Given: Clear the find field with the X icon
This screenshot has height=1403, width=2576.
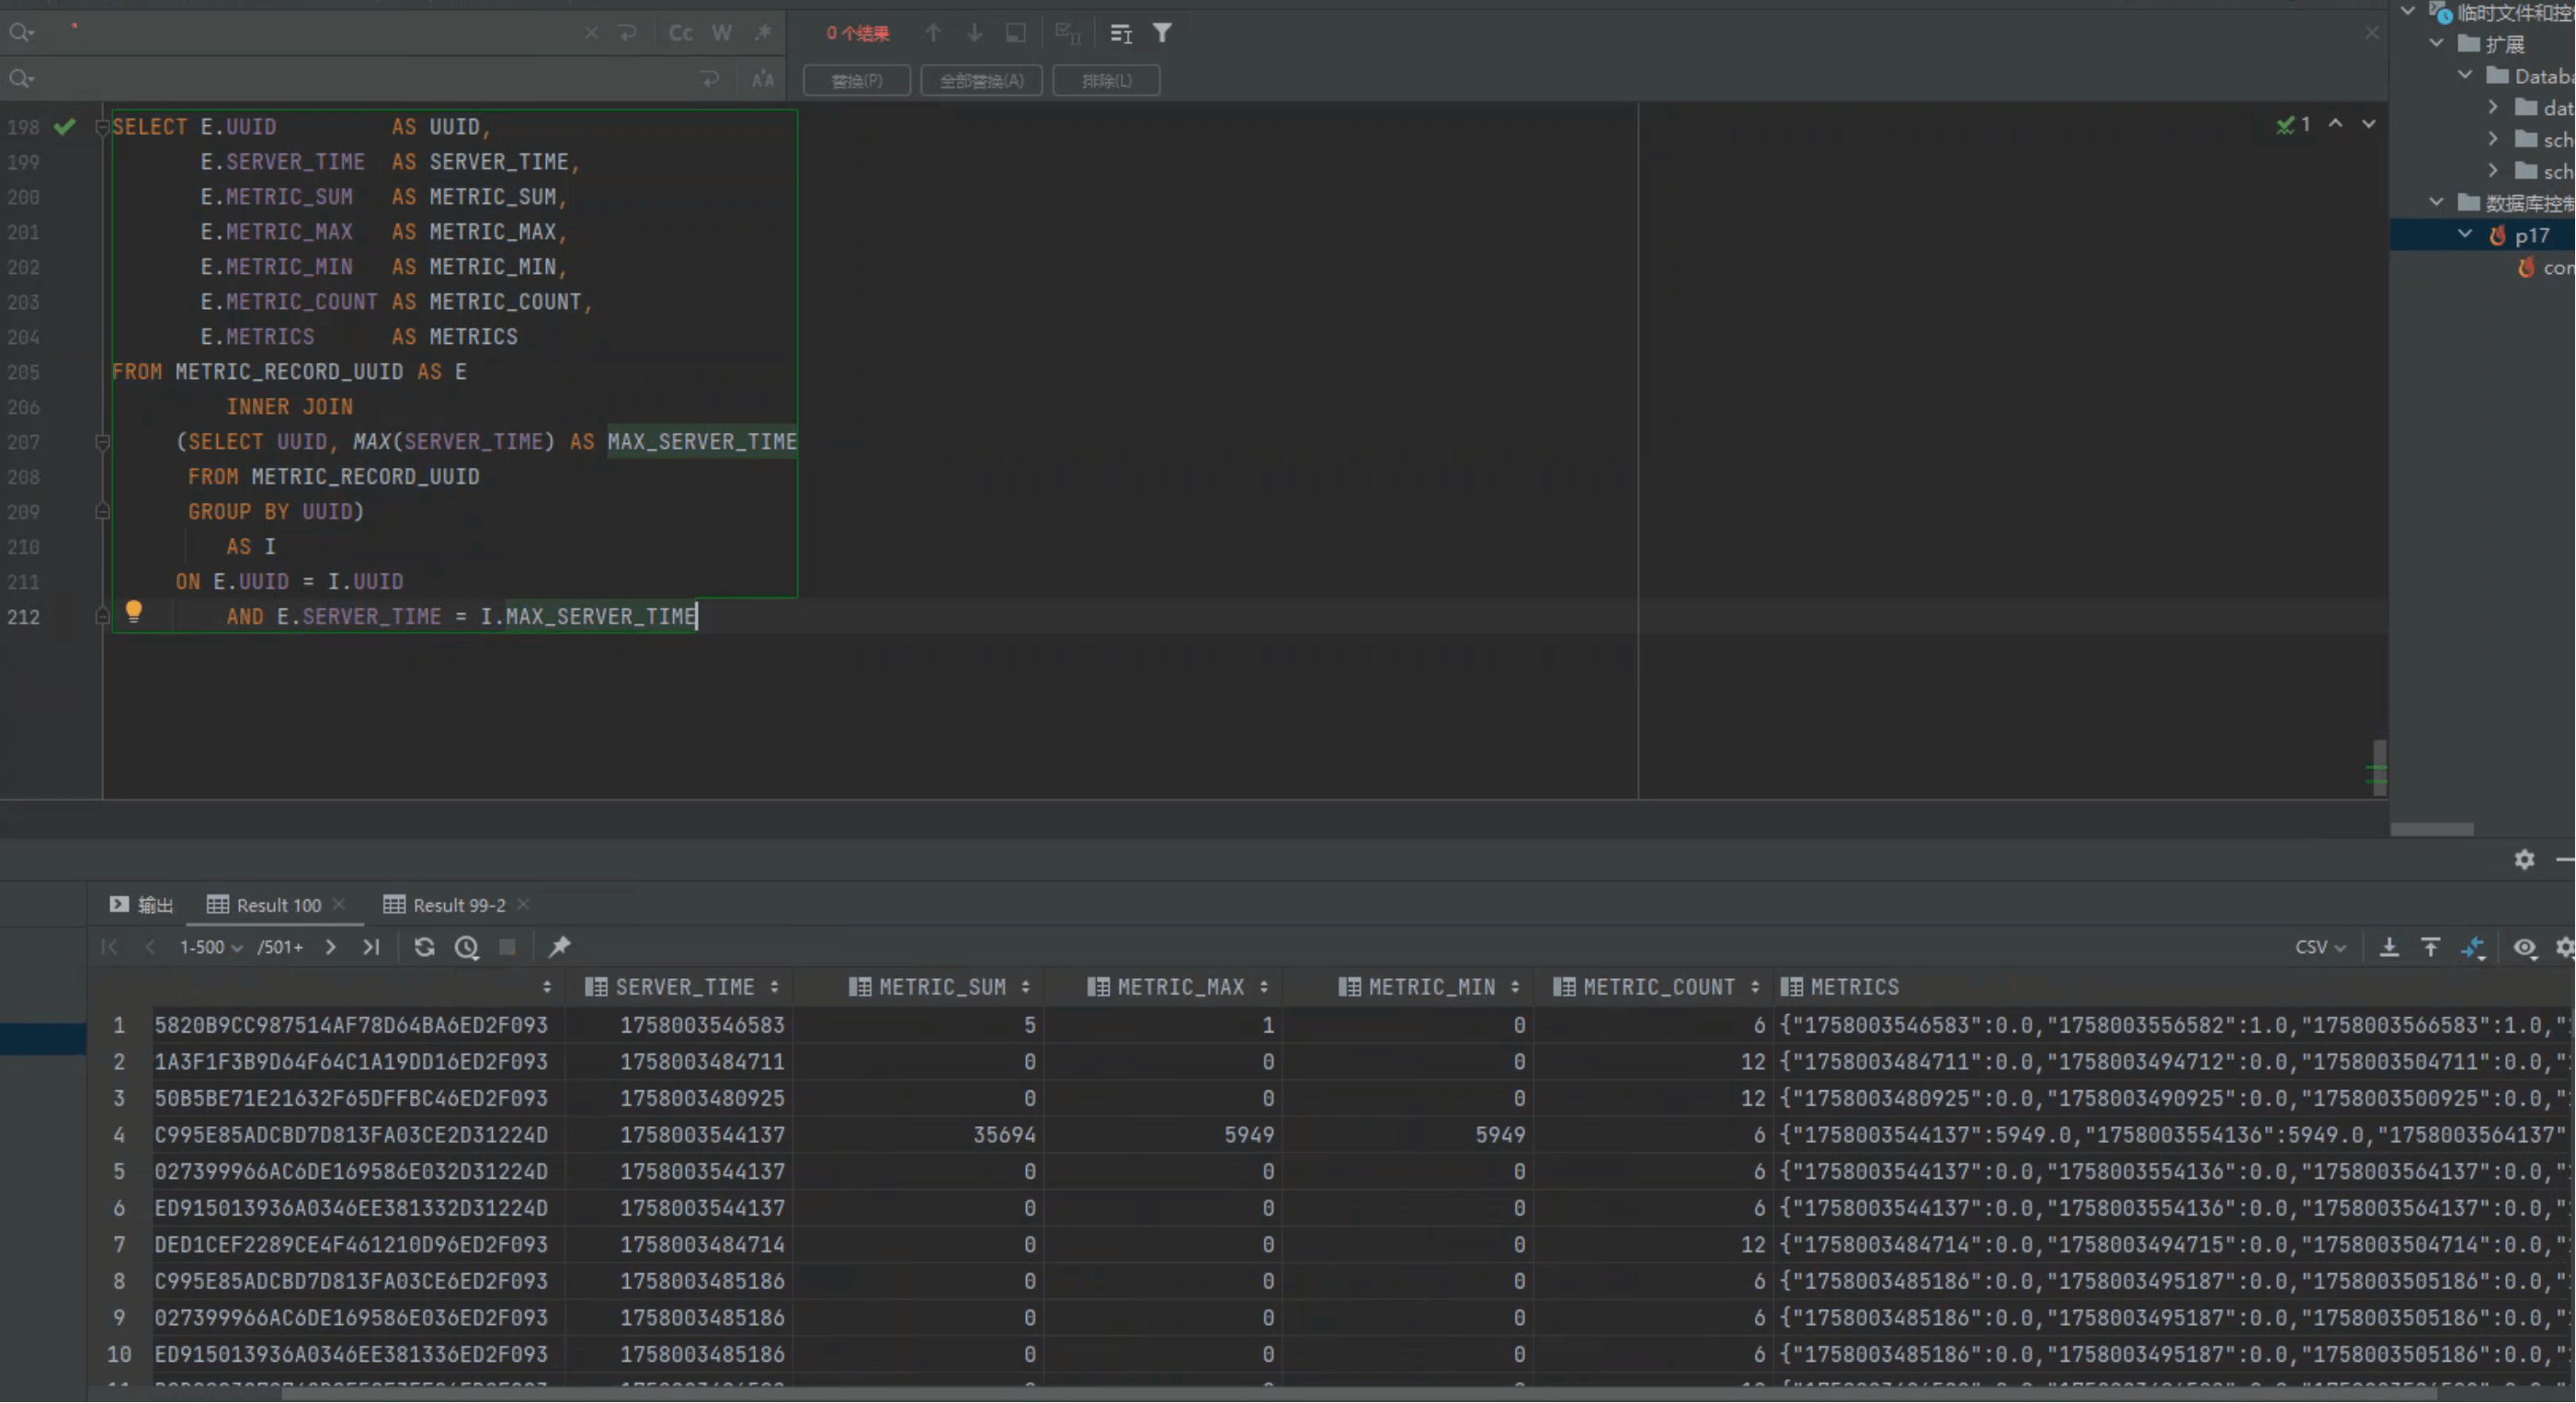Looking at the screenshot, I should coord(591,33).
